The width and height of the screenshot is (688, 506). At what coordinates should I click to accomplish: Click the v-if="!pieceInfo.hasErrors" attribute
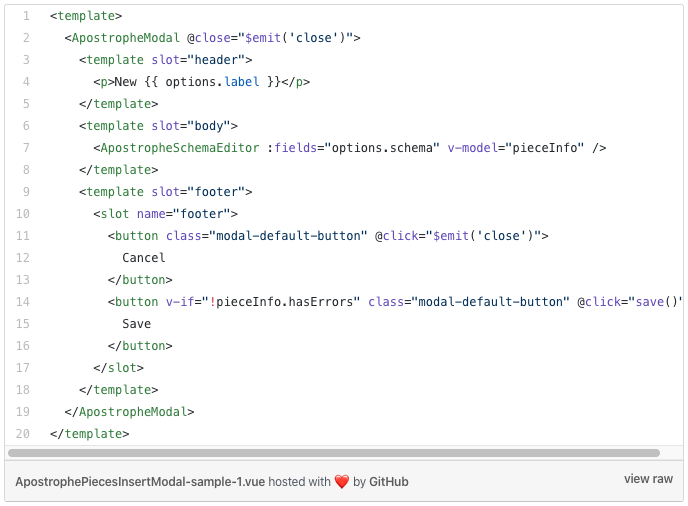263,302
